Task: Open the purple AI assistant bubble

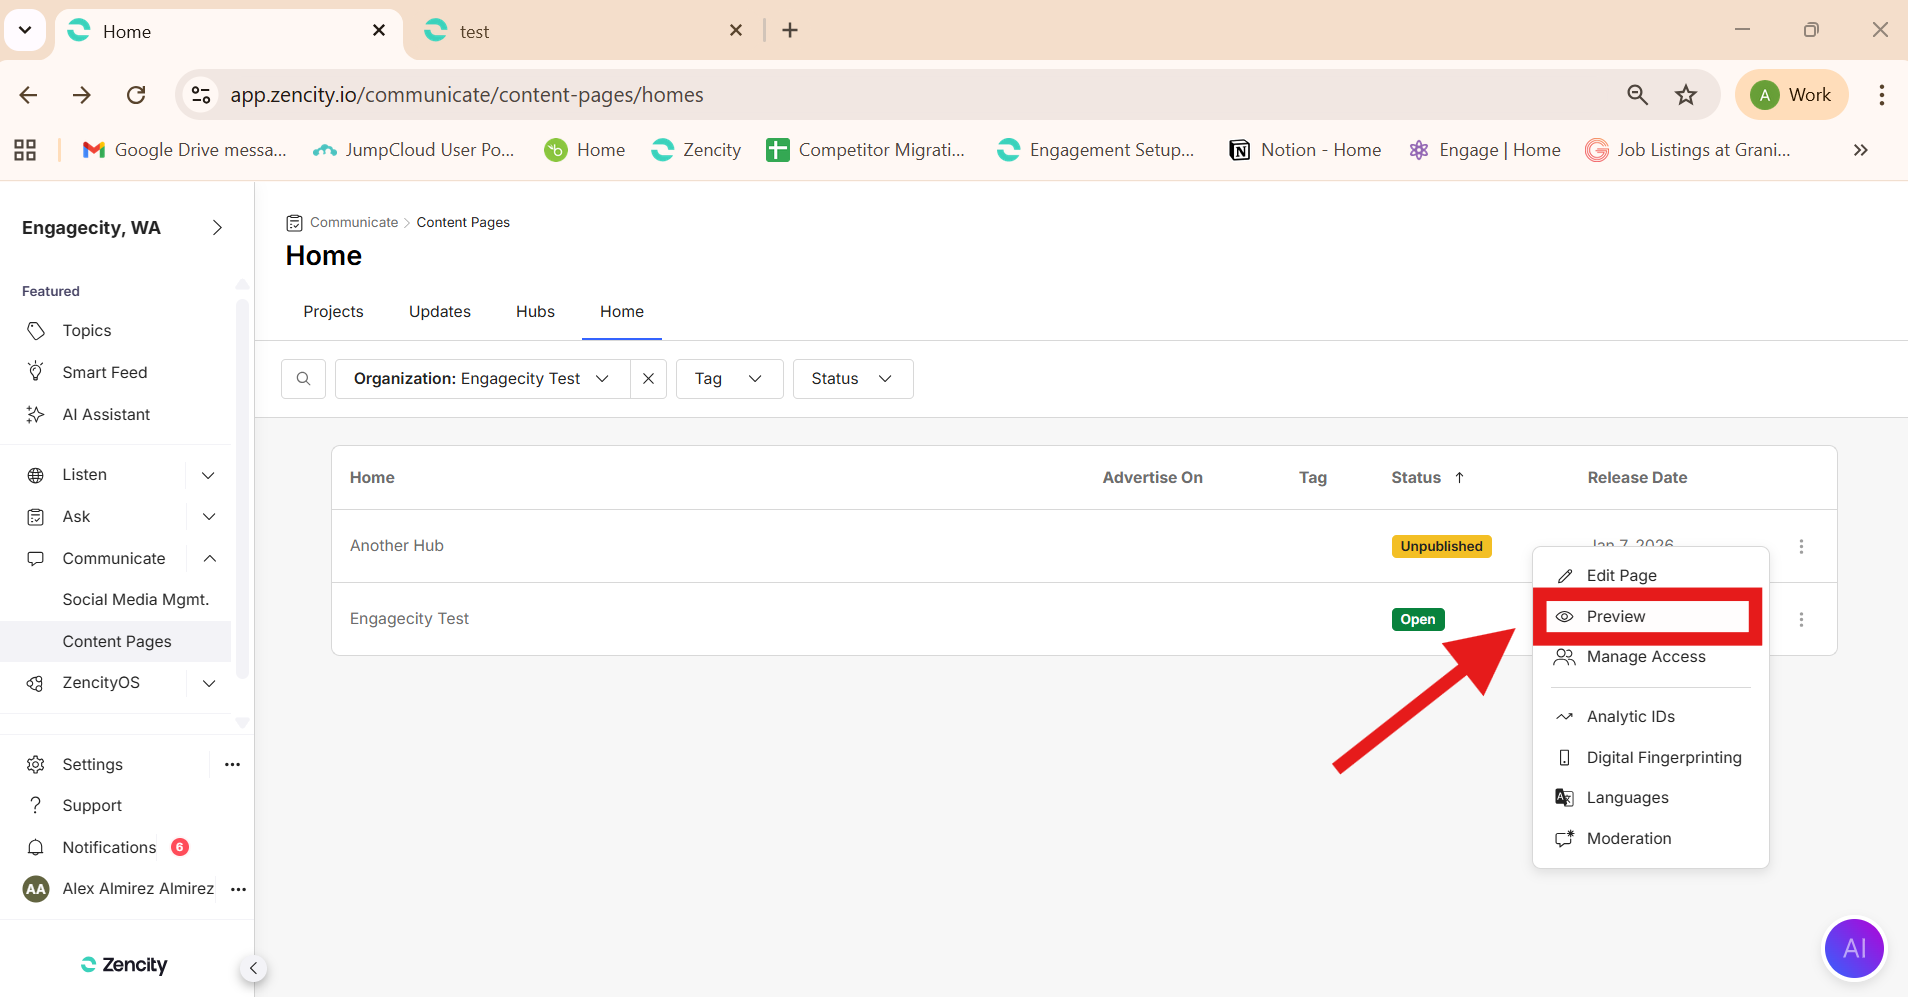Action: (x=1853, y=948)
